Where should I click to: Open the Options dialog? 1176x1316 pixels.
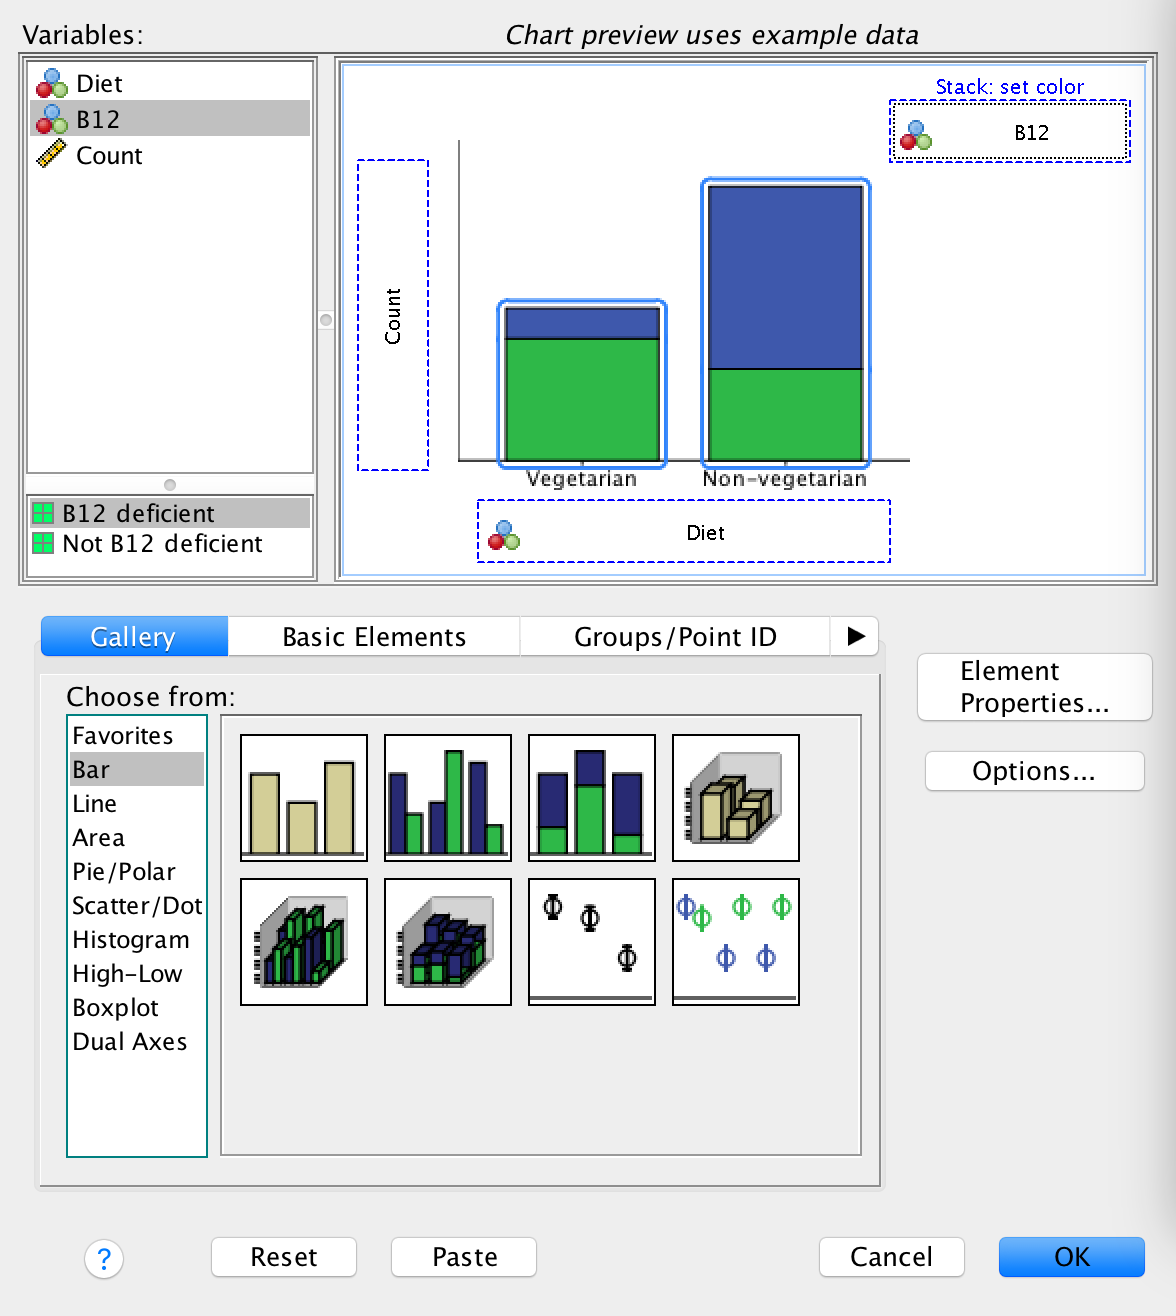point(1034,771)
